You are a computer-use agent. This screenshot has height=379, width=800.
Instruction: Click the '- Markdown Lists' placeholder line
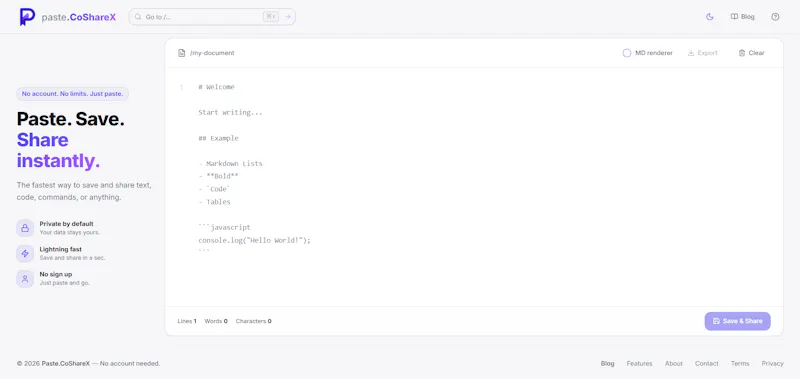point(230,164)
